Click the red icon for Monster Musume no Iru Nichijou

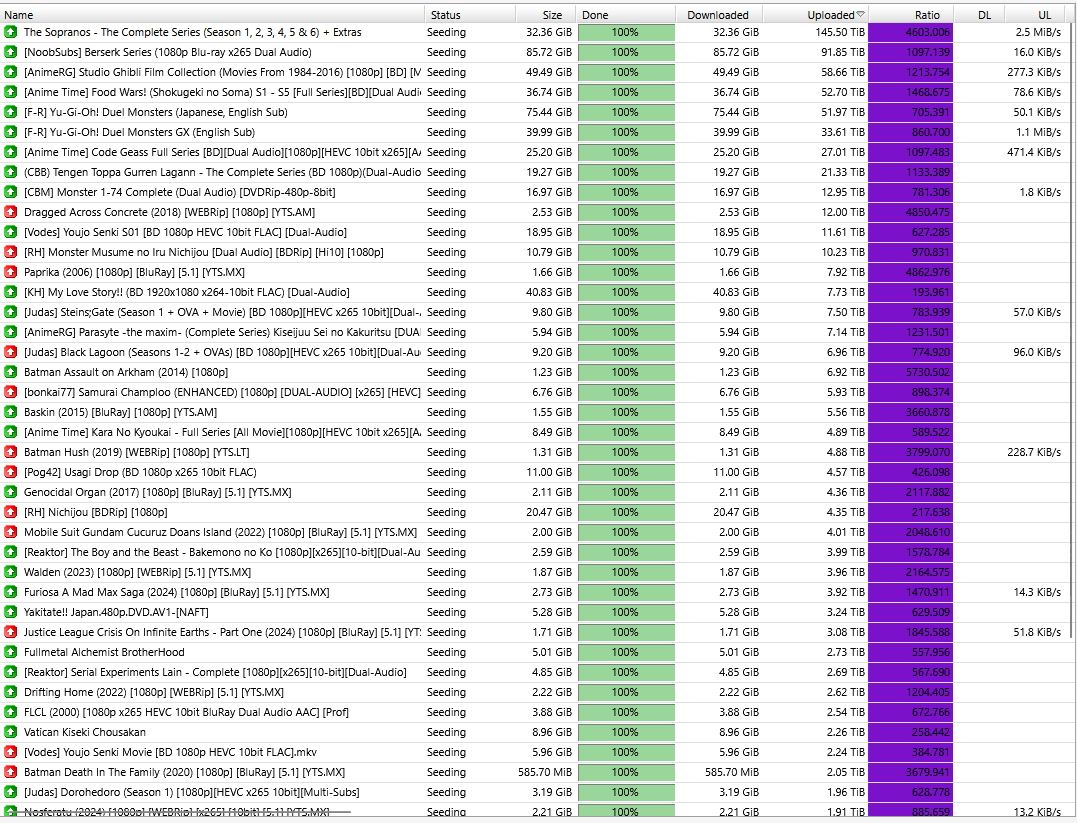[x=10, y=252]
